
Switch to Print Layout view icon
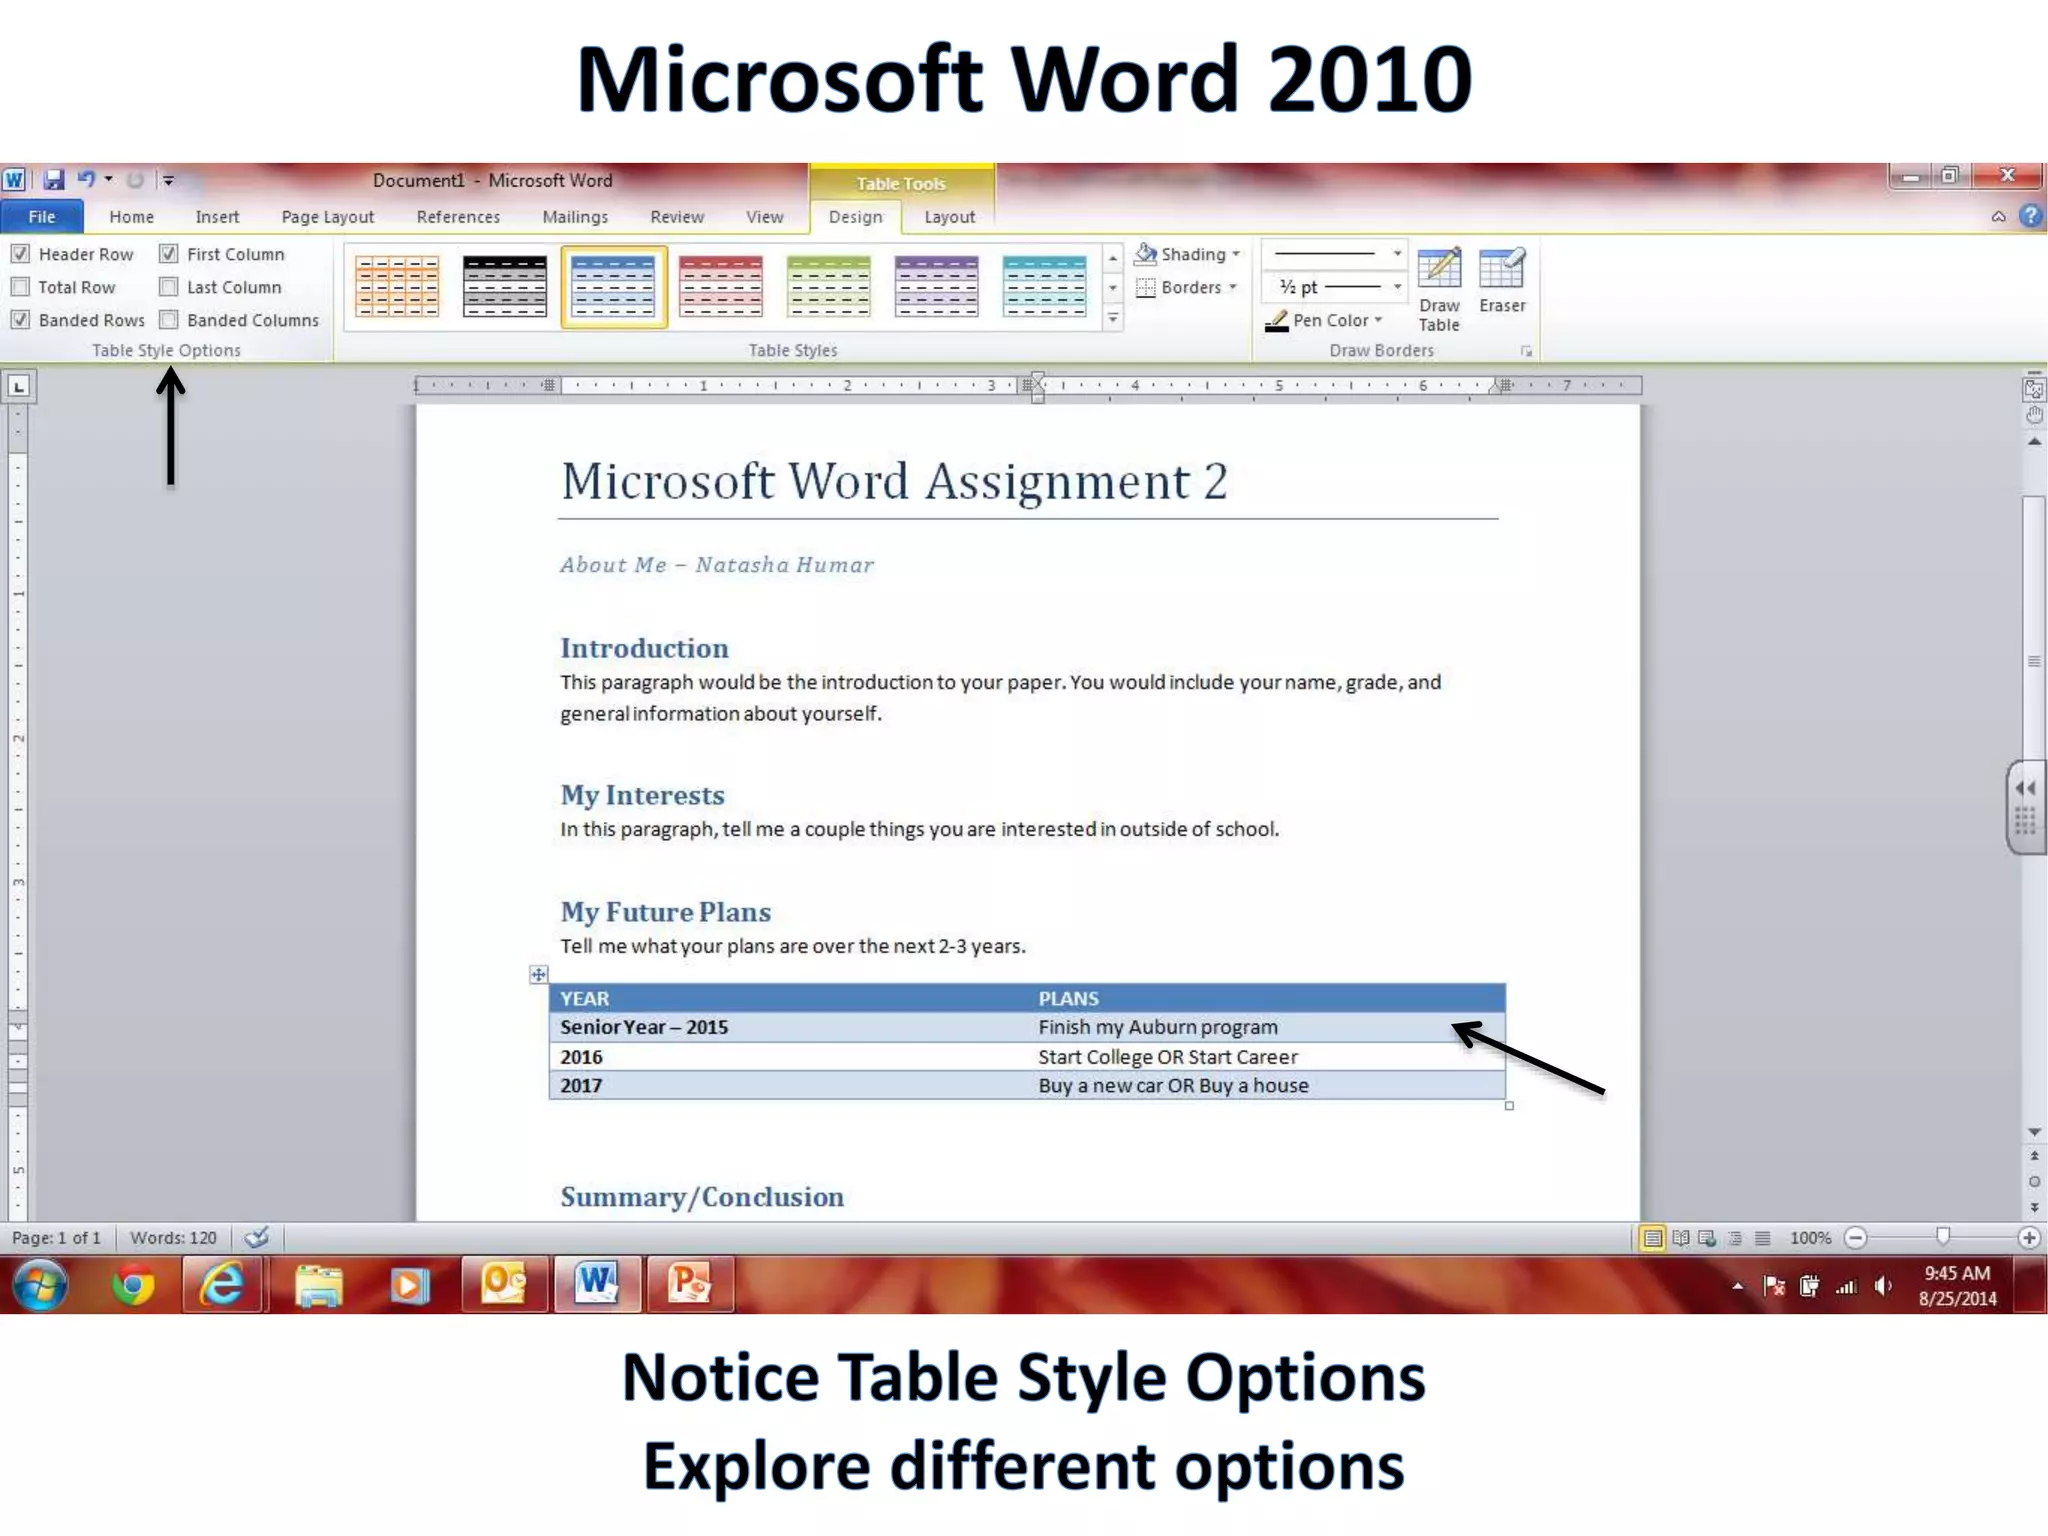point(1653,1238)
